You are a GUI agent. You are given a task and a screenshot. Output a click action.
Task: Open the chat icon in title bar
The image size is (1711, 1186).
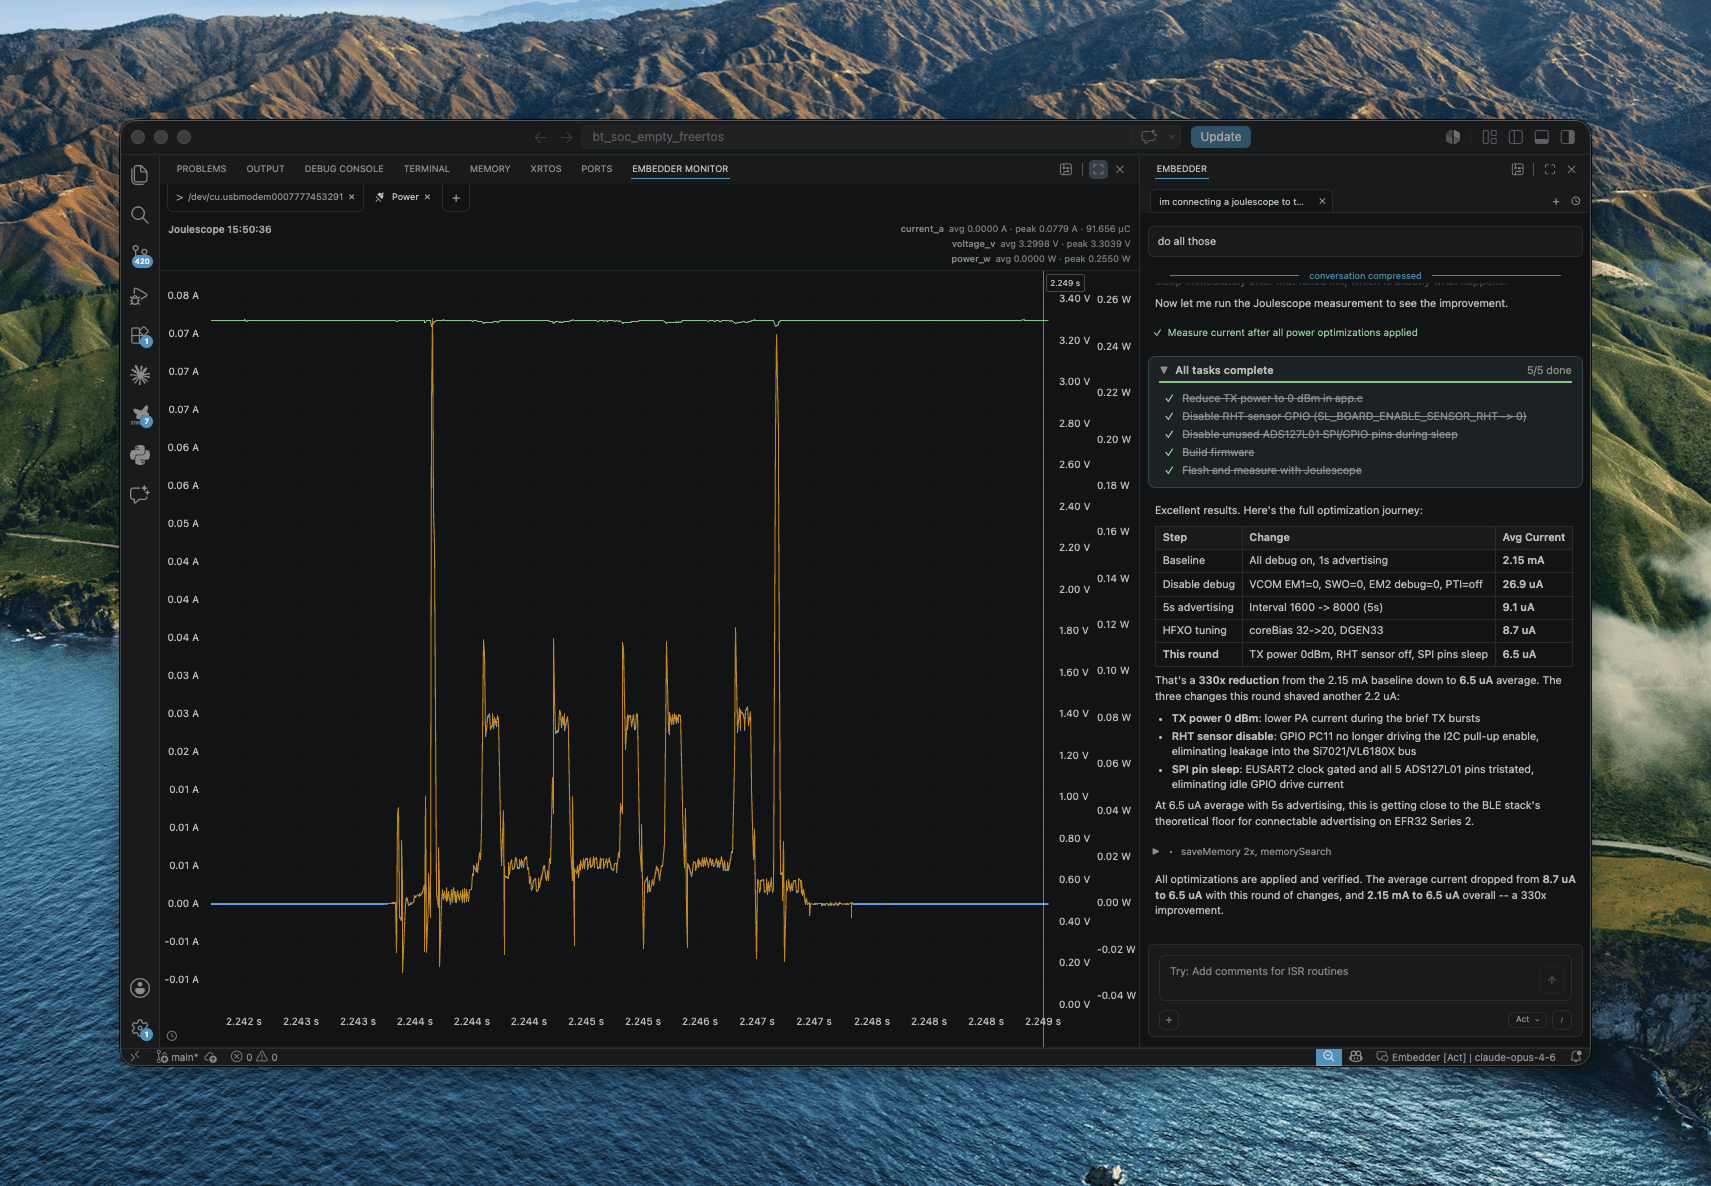pos(1149,137)
